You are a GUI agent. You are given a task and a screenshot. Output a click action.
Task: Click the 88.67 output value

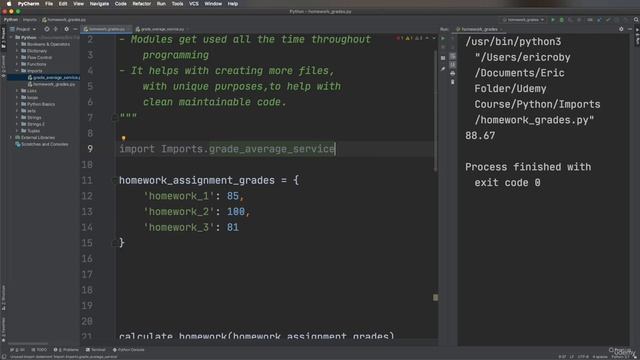[x=480, y=136]
